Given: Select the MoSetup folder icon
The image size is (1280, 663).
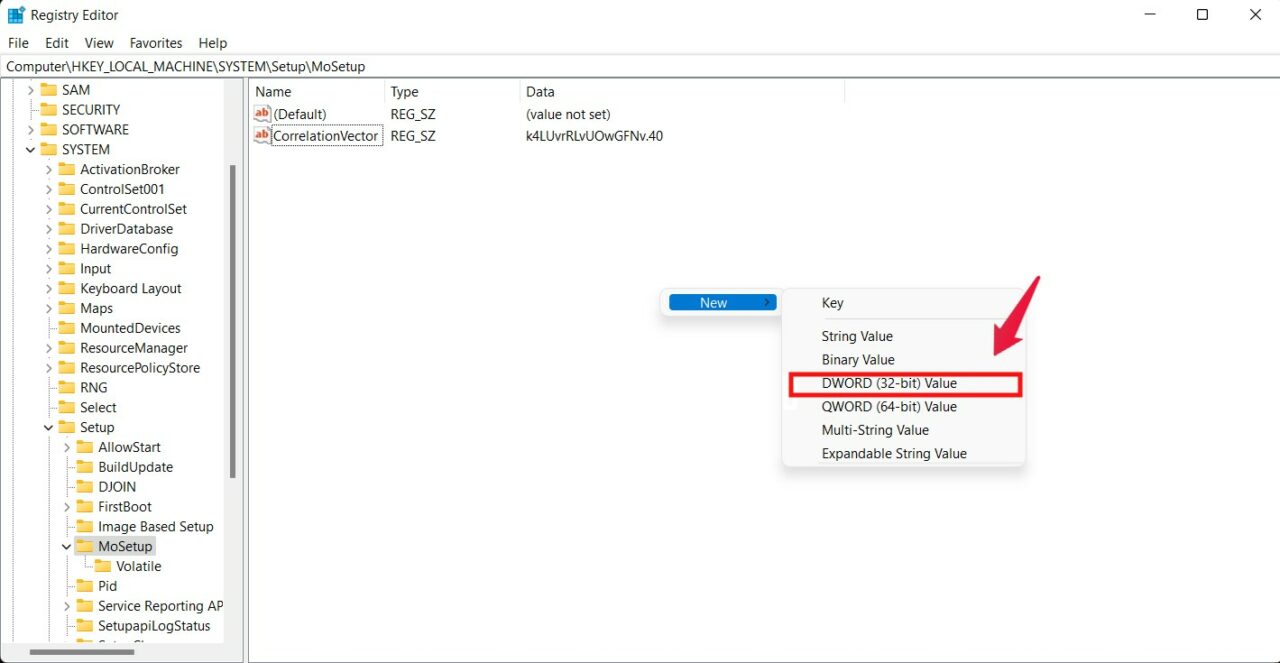Looking at the screenshot, I should [x=85, y=546].
